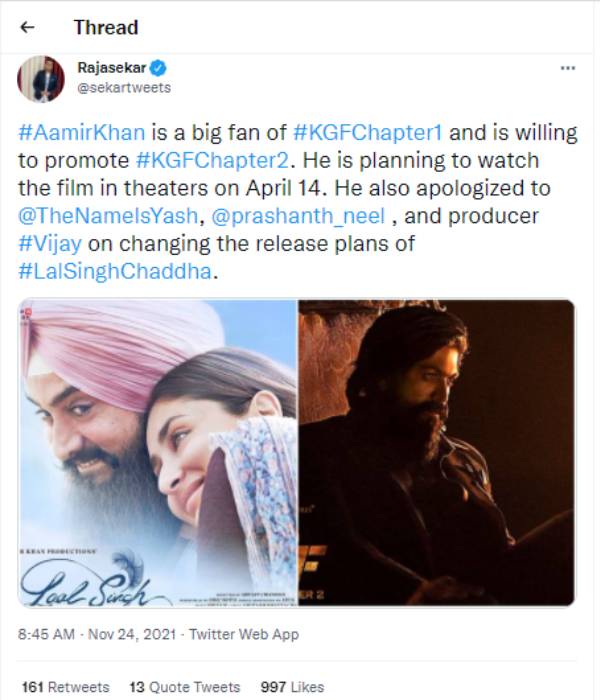Viewport: 600px width, 700px height.
Task: Open the @sekartweets handle
Action: click(124, 88)
